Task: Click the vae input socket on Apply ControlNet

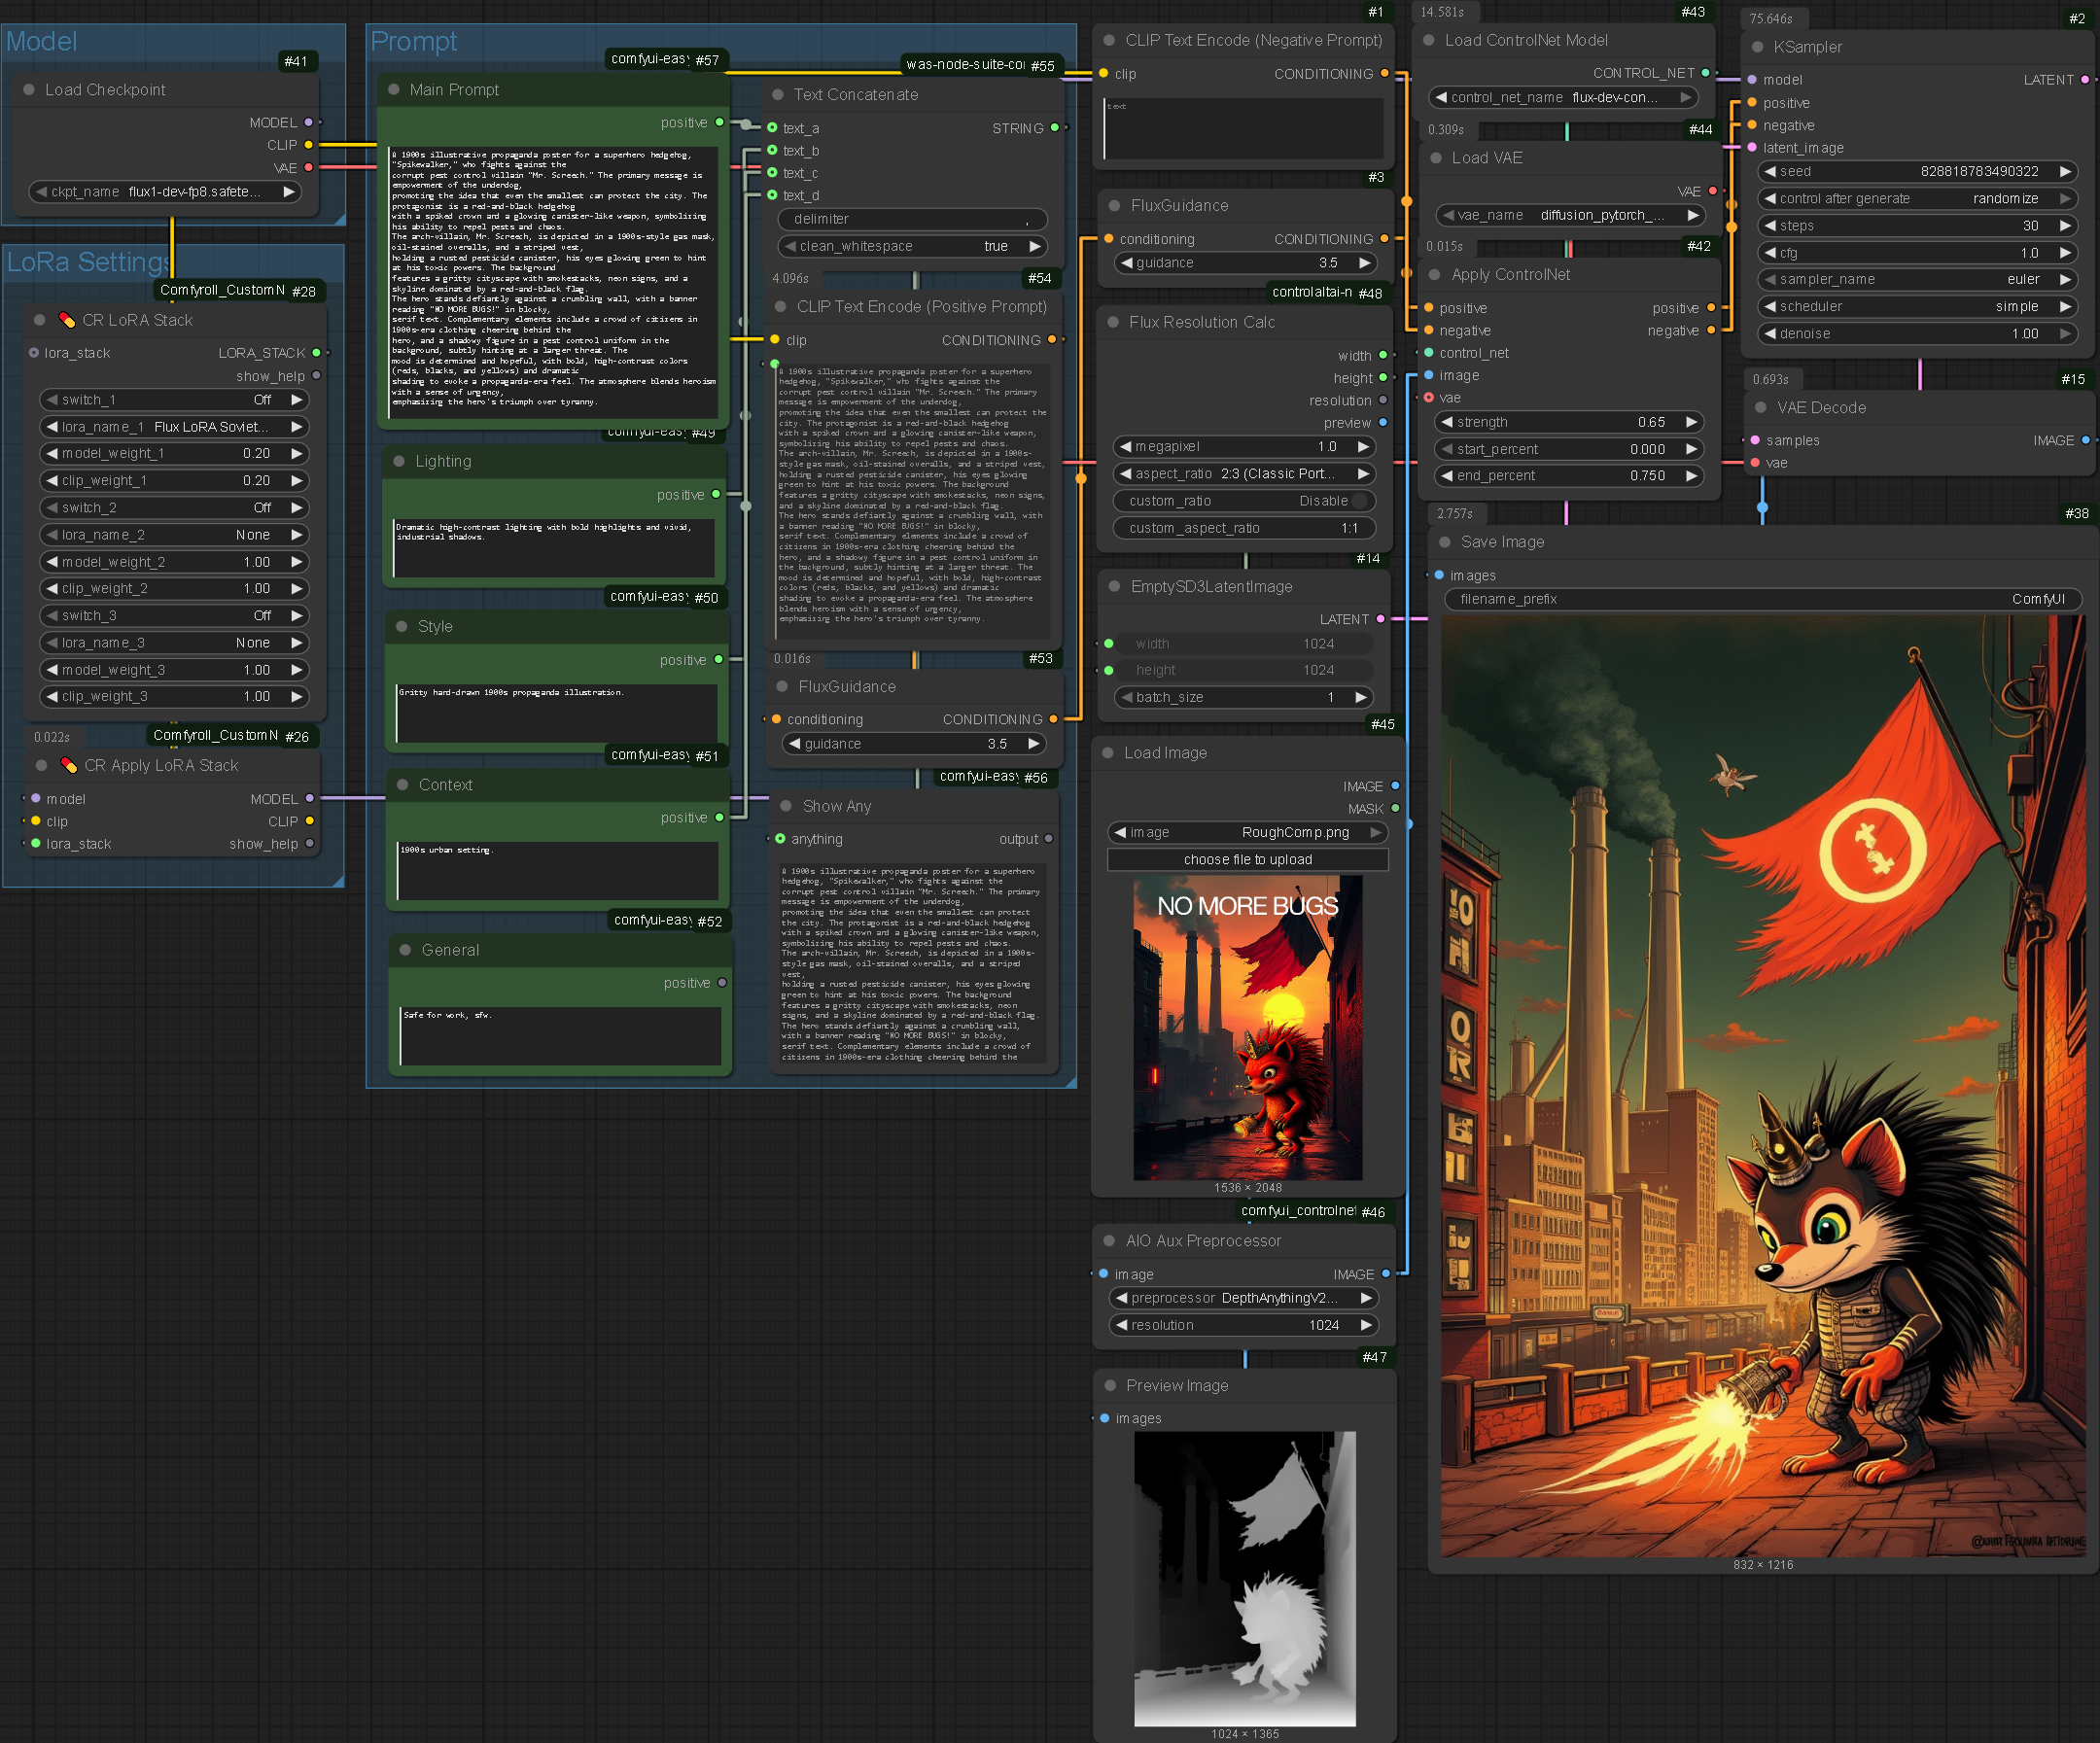Action: [1429, 398]
